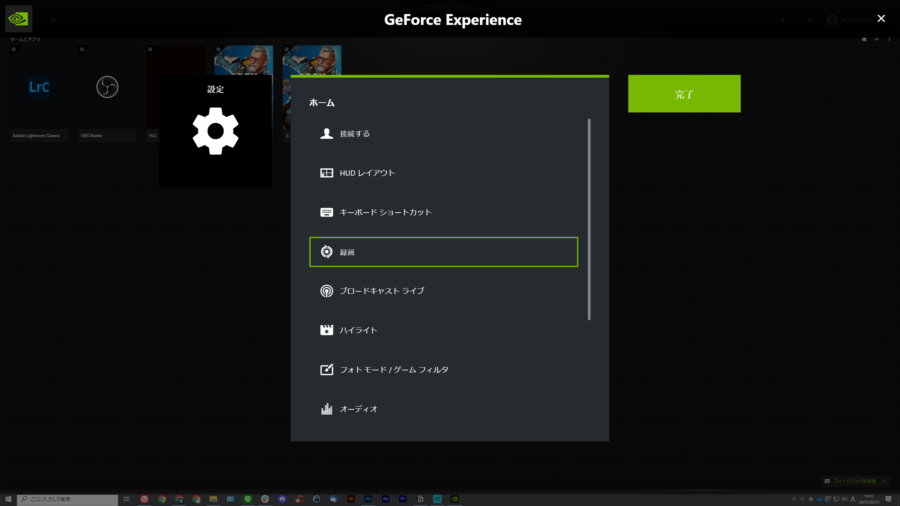Open Notion from the taskbar
The image size is (900, 506).
[x=420, y=499]
